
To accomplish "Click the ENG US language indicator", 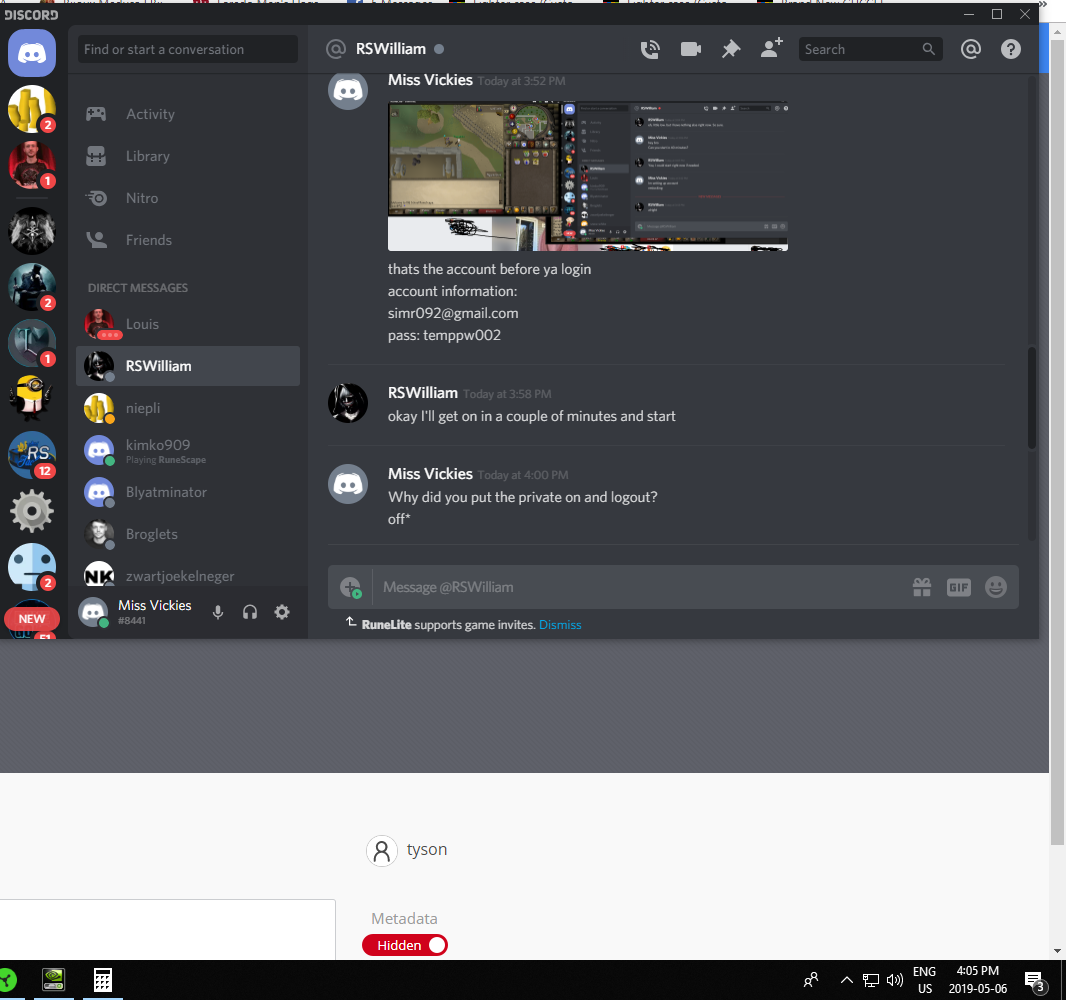I will tap(925, 980).
